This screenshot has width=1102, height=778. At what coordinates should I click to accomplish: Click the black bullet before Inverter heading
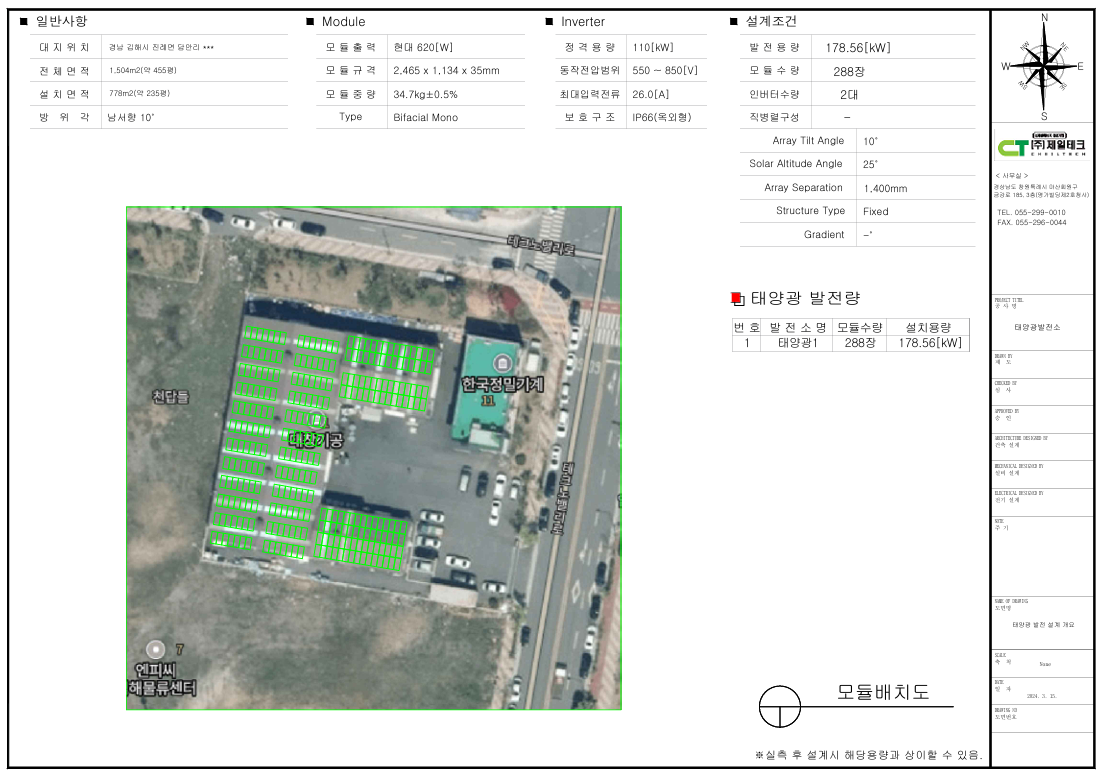tap(549, 22)
